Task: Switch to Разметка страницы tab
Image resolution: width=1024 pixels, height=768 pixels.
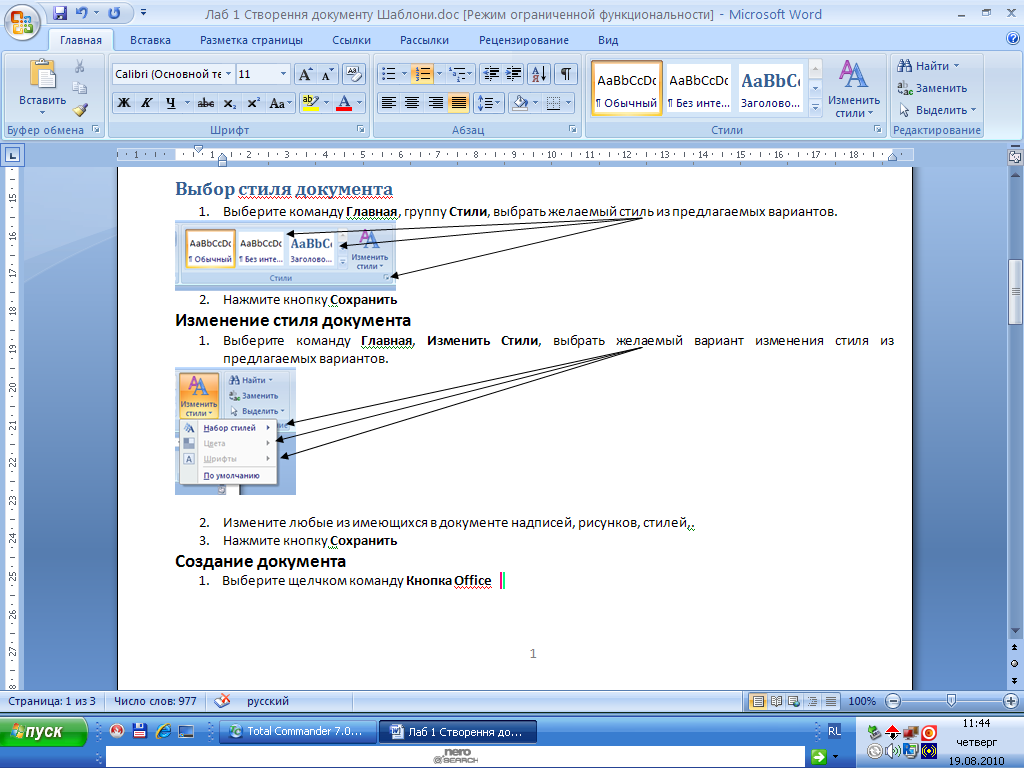Action: coord(251,40)
